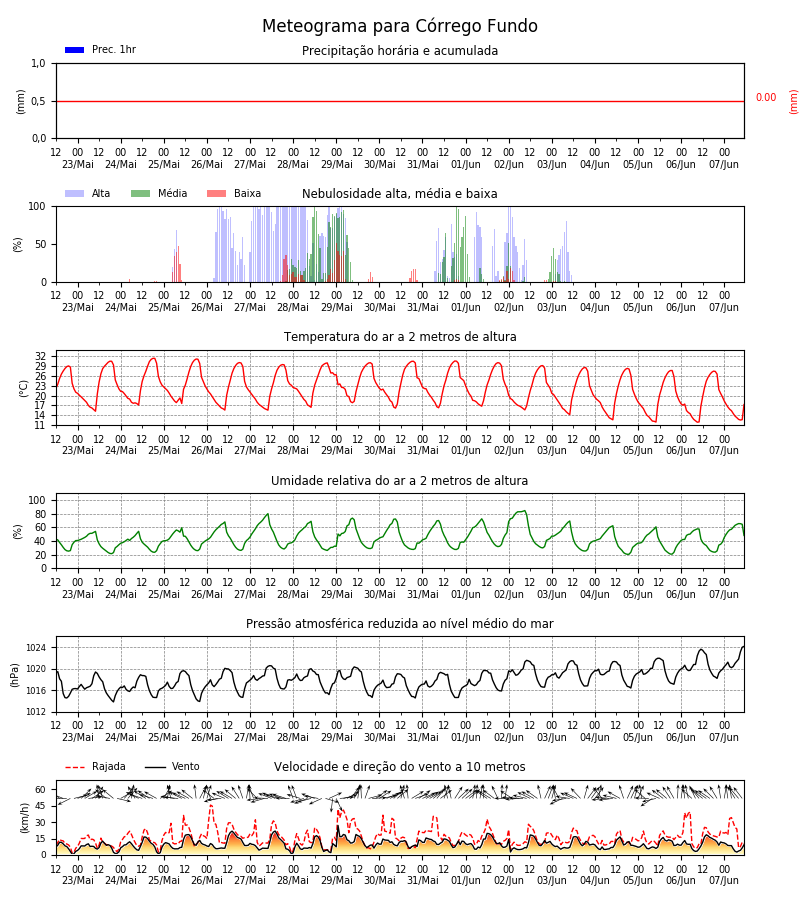Click the Pressão atmosférica chart title
This screenshot has height=900, width=800.
pyautogui.click(x=400, y=623)
